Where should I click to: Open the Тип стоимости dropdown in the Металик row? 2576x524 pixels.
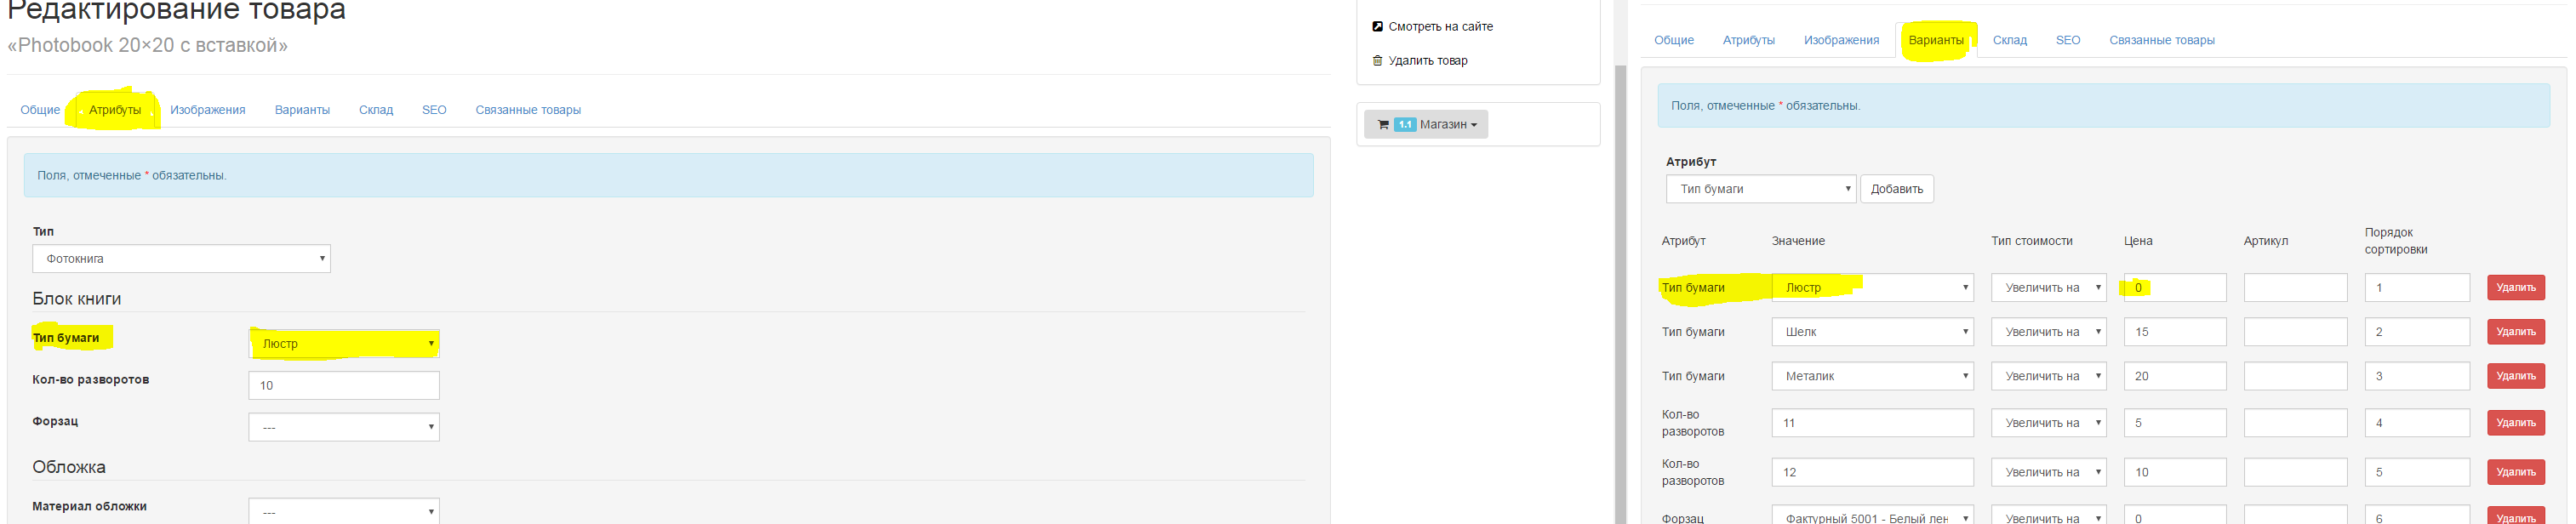pyautogui.click(x=2048, y=377)
